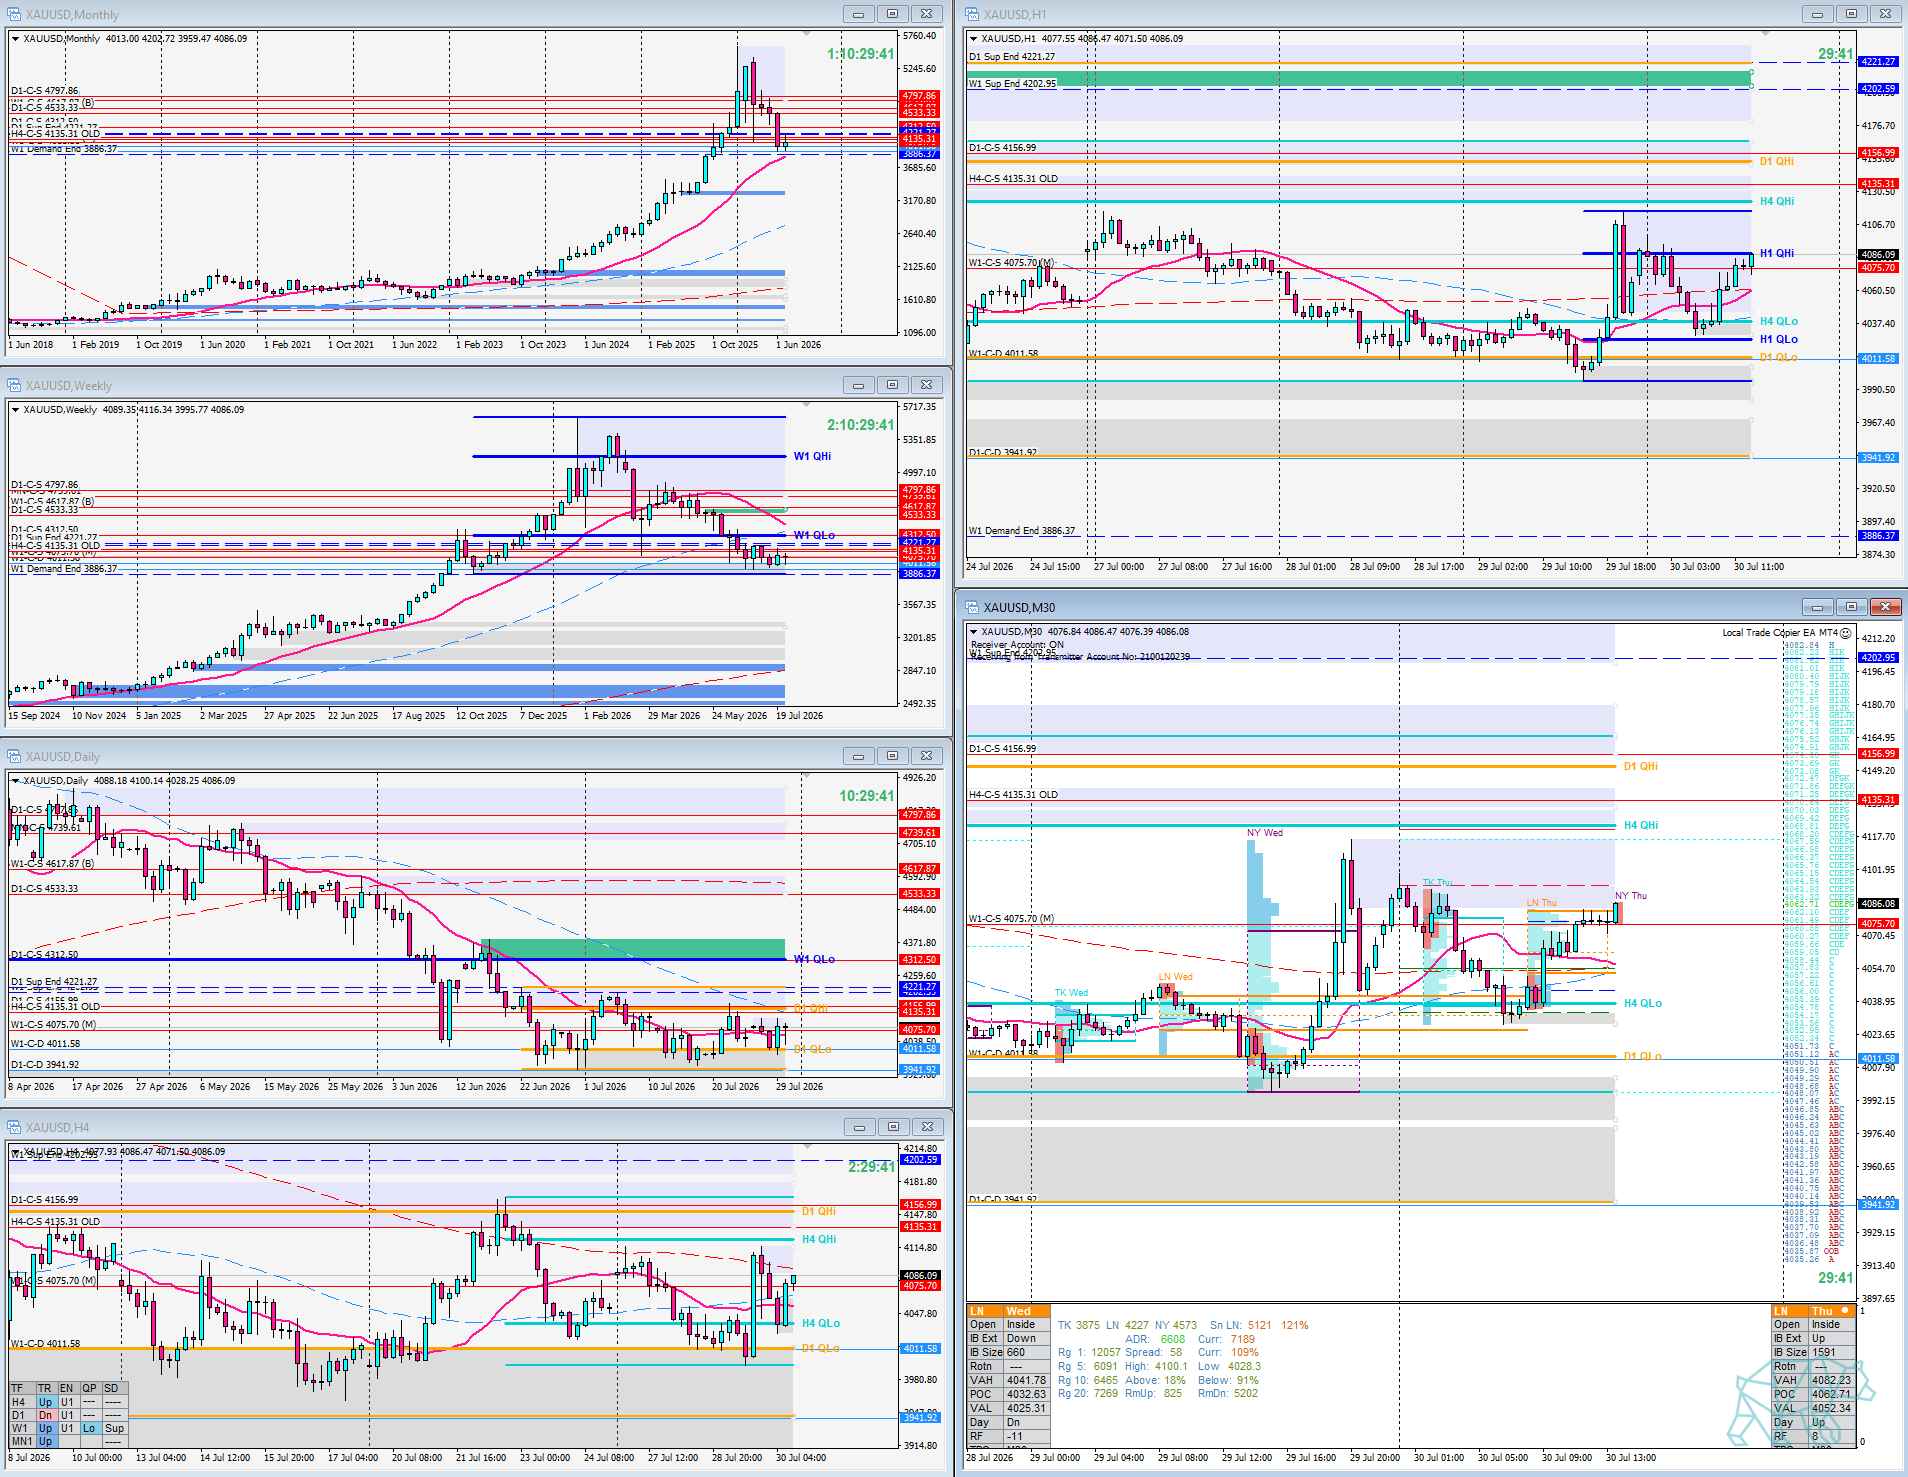This screenshot has width=1908, height=1477.
Task: Click the XAUUSD,H1 chart window icon
Action: pos(972,14)
